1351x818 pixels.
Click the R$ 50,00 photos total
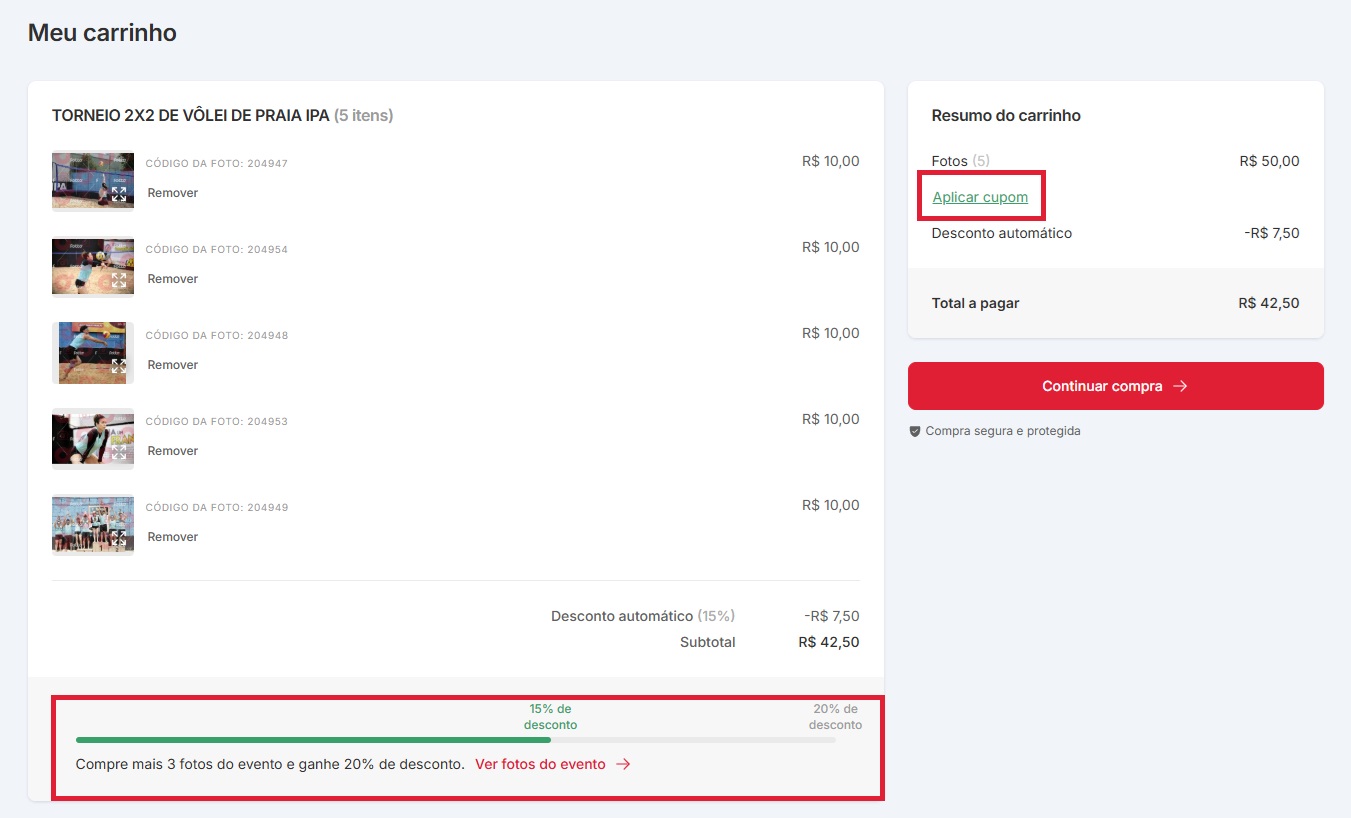pyautogui.click(x=1269, y=161)
